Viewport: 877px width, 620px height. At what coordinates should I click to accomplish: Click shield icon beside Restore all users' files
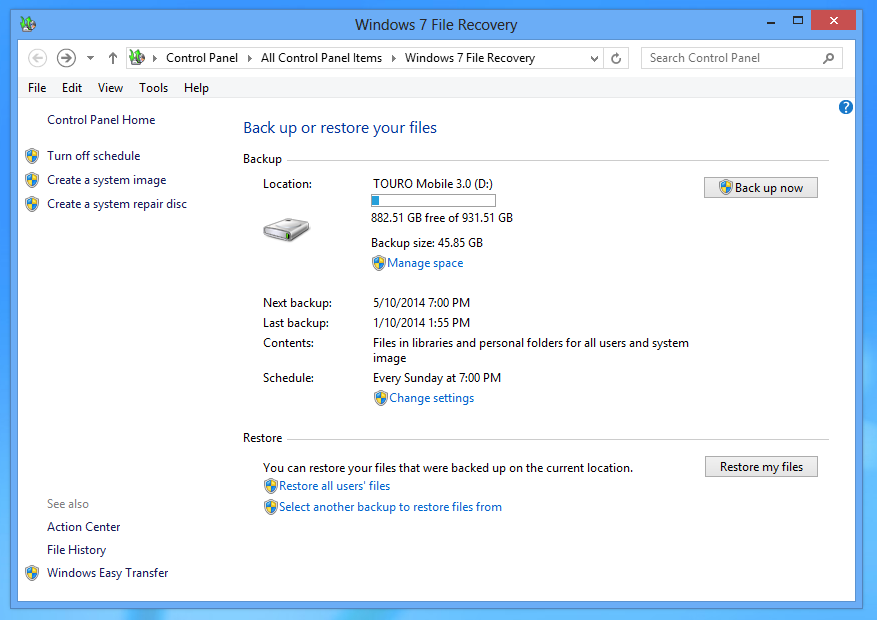tap(271, 486)
